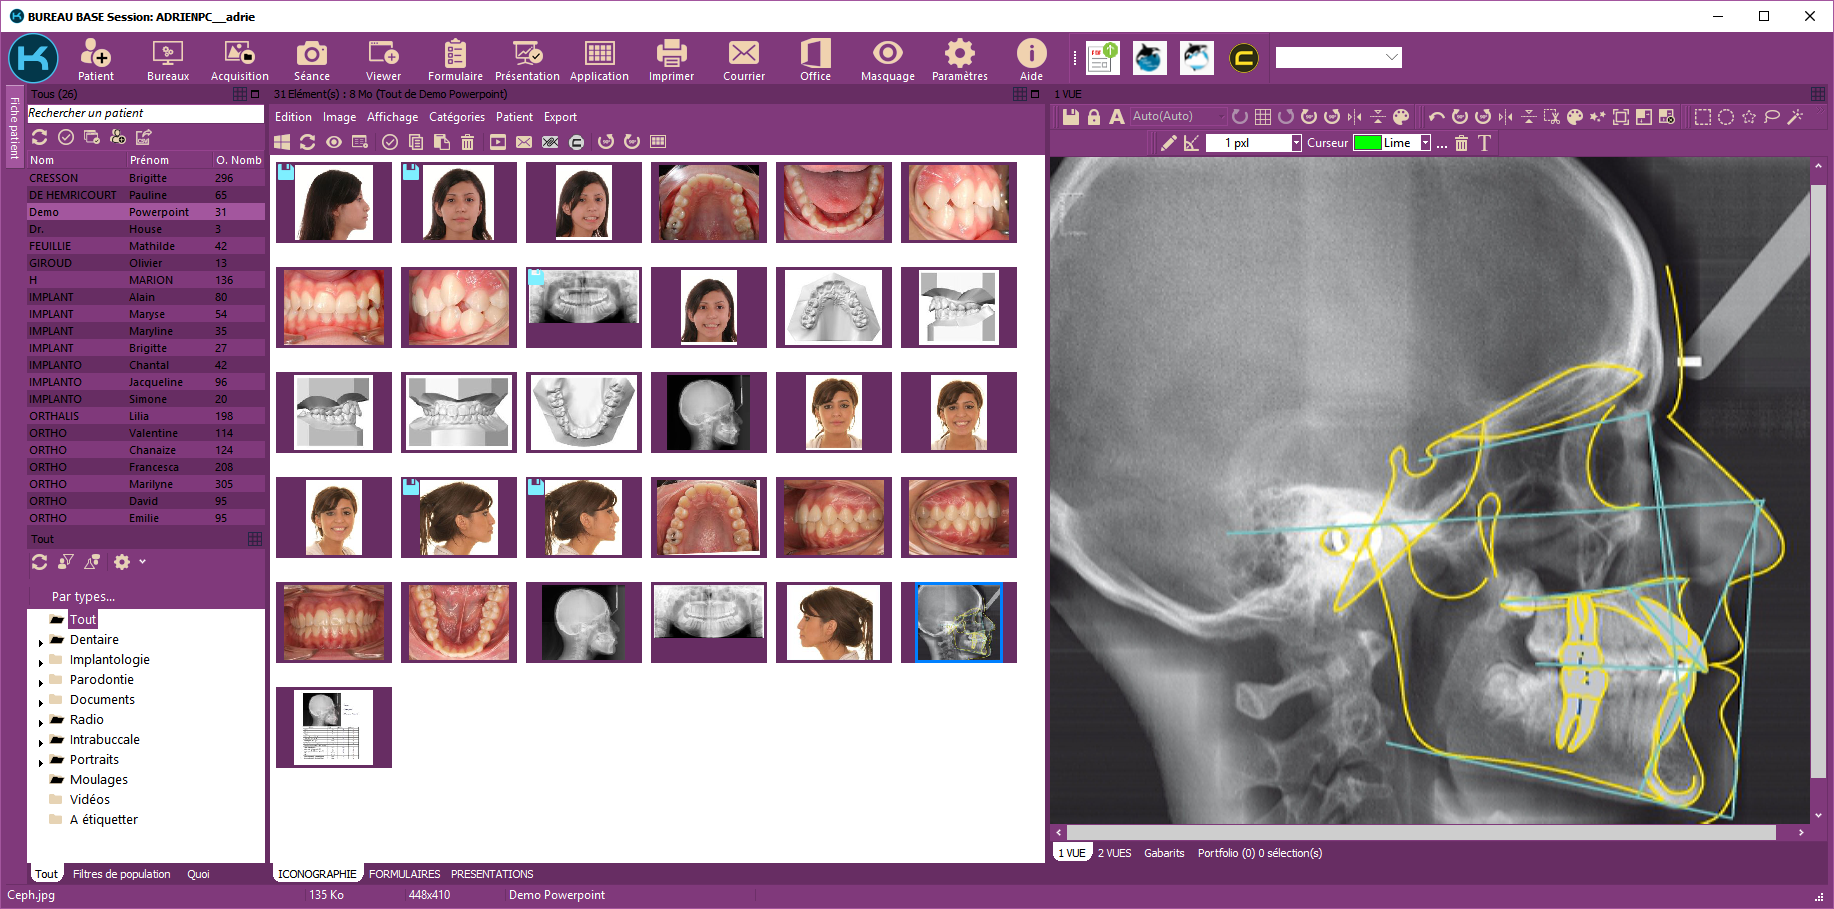Image resolution: width=1834 pixels, height=909 pixels.
Task: Click the green Lime color swatch
Action: click(x=1367, y=143)
